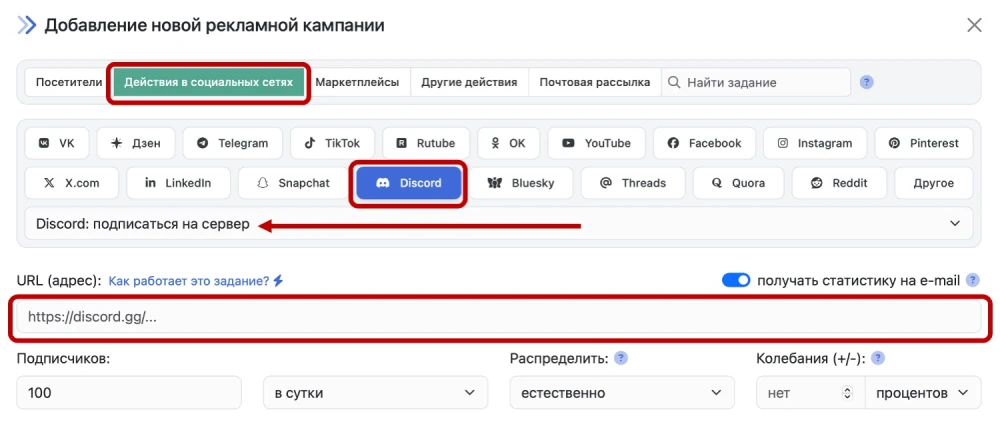The height and width of the screenshot is (424, 1000).
Task: Open the 'в сутки' period dropdown
Action: [375, 393]
